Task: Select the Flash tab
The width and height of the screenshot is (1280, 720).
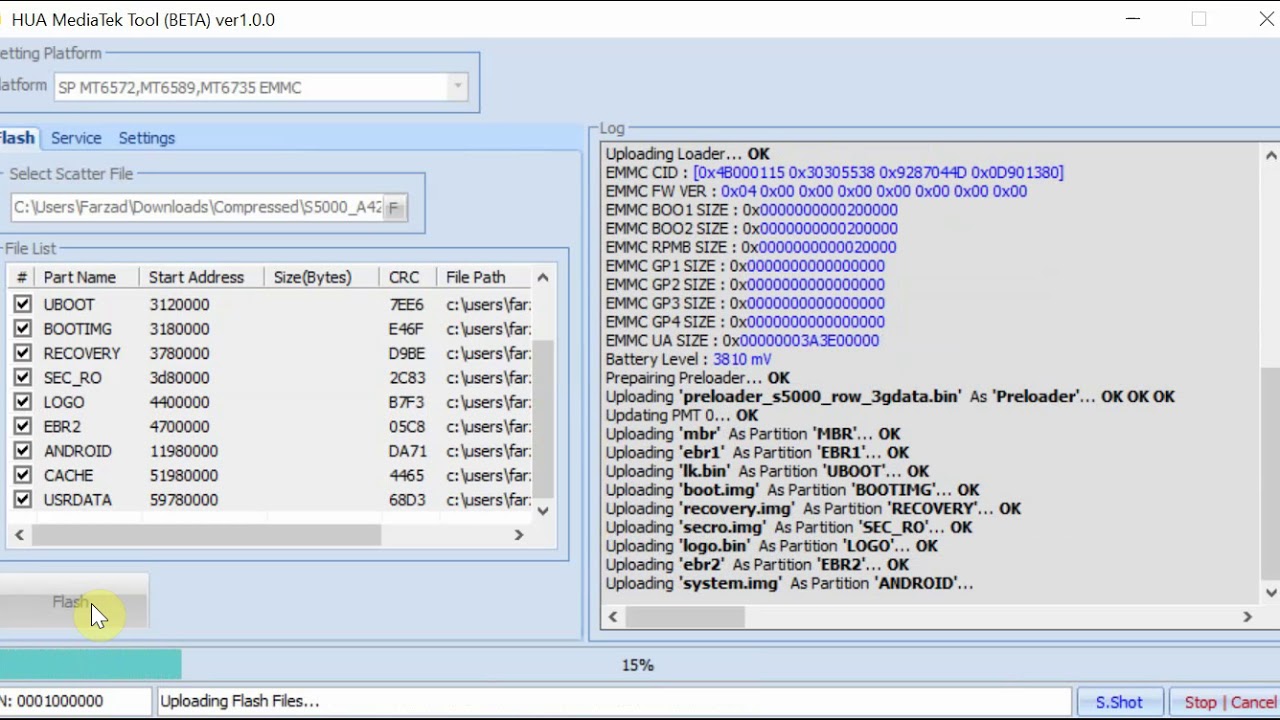Action: pos(17,138)
